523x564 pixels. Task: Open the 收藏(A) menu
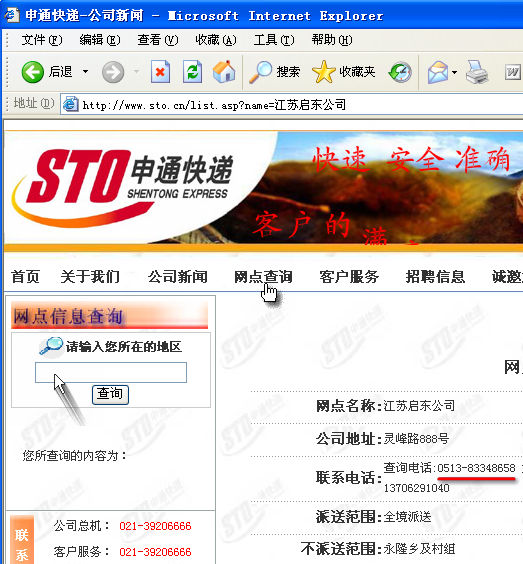coord(216,40)
